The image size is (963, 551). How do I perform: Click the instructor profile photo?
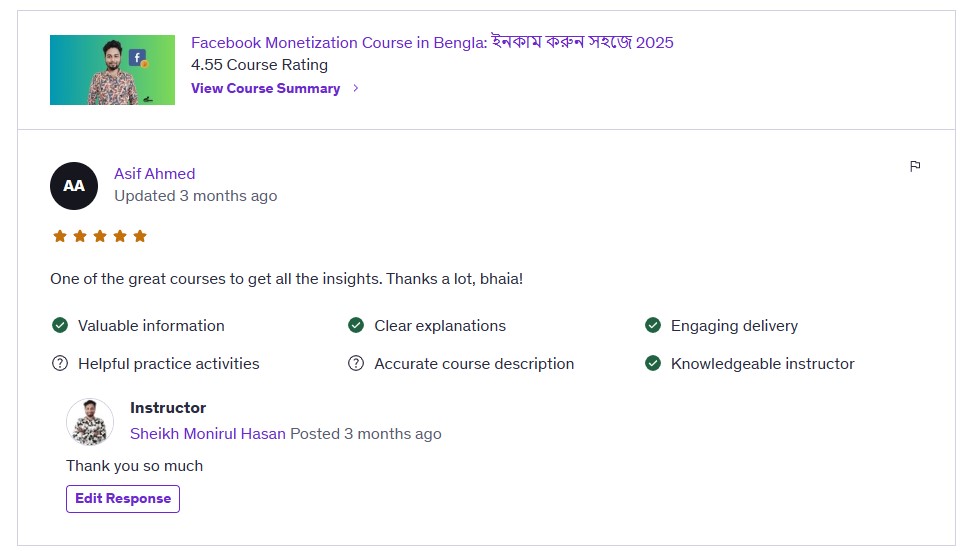click(90, 421)
